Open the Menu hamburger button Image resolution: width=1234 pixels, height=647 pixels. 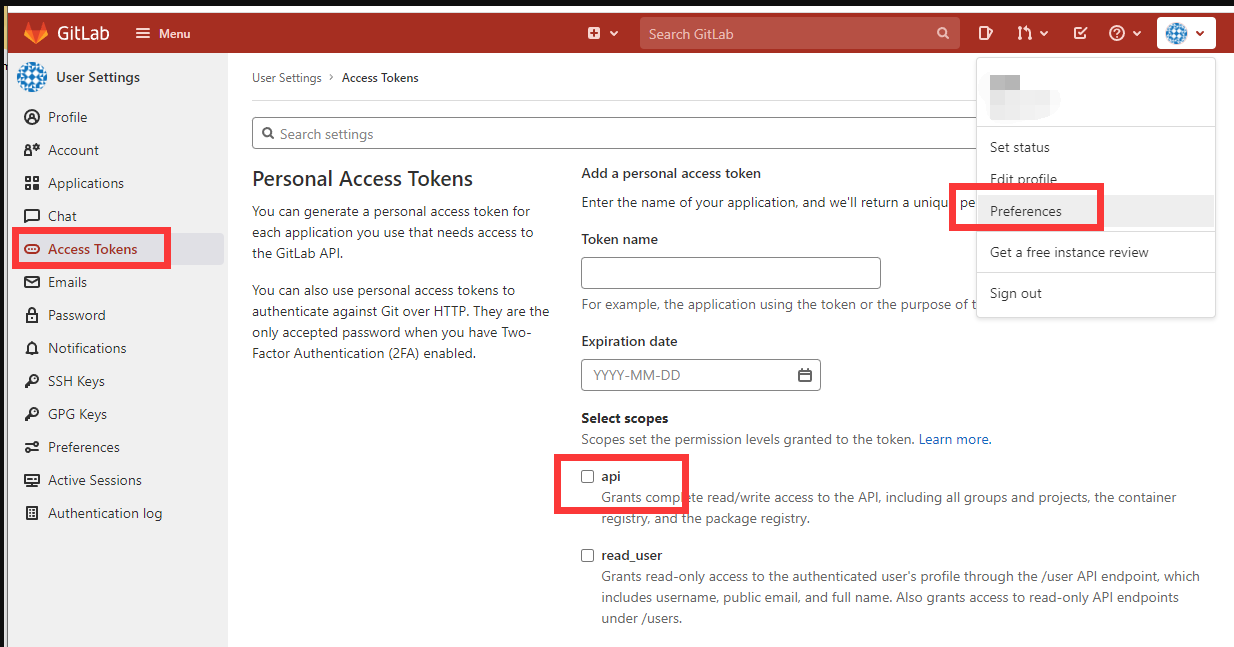pyautogui.click(x=162, y=33)
